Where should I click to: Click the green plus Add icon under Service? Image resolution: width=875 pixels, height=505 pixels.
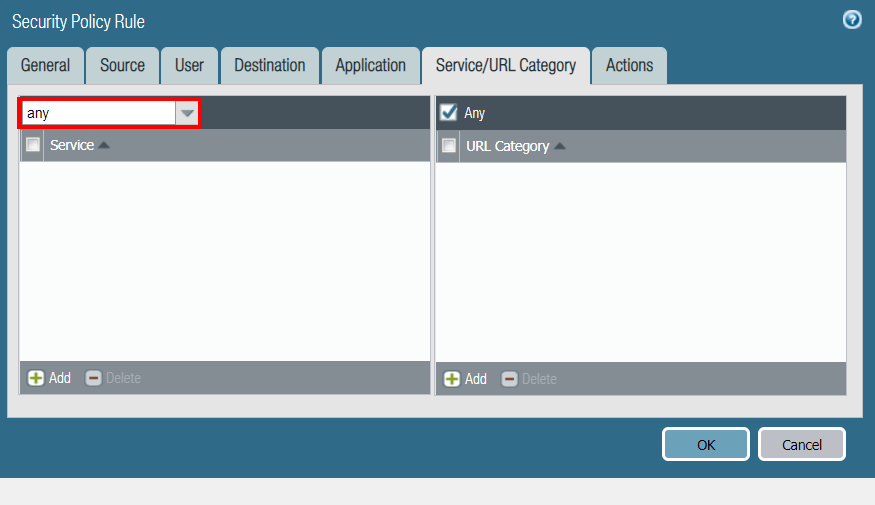click(36, 378)
